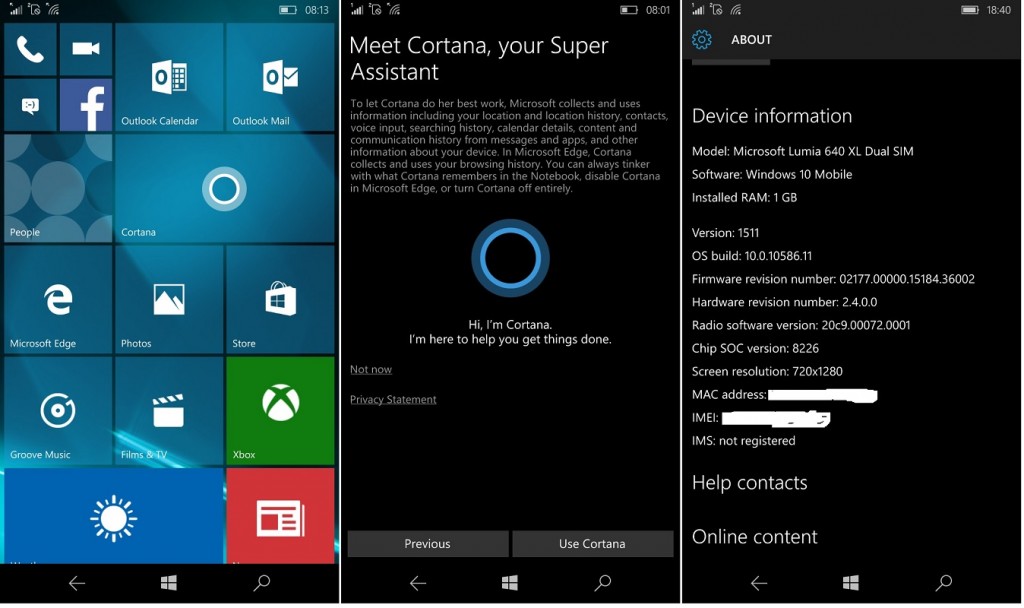Screen dimensions: 1024x608
Task: Select the Radio software version line
Action: tap(801, 325)
